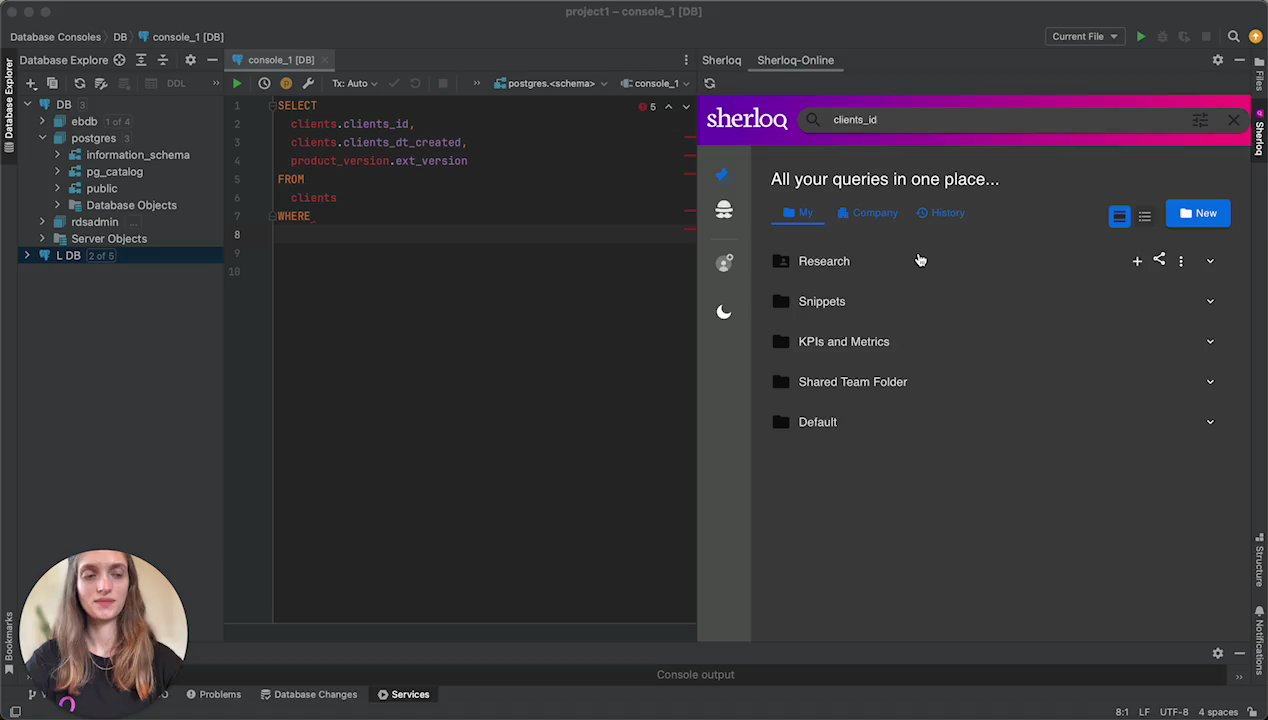Image resolution: width=1268 pixels, height=720 pixels.
Task: Collapse all nodes in Database Explorer
Action: click(163, 60)
